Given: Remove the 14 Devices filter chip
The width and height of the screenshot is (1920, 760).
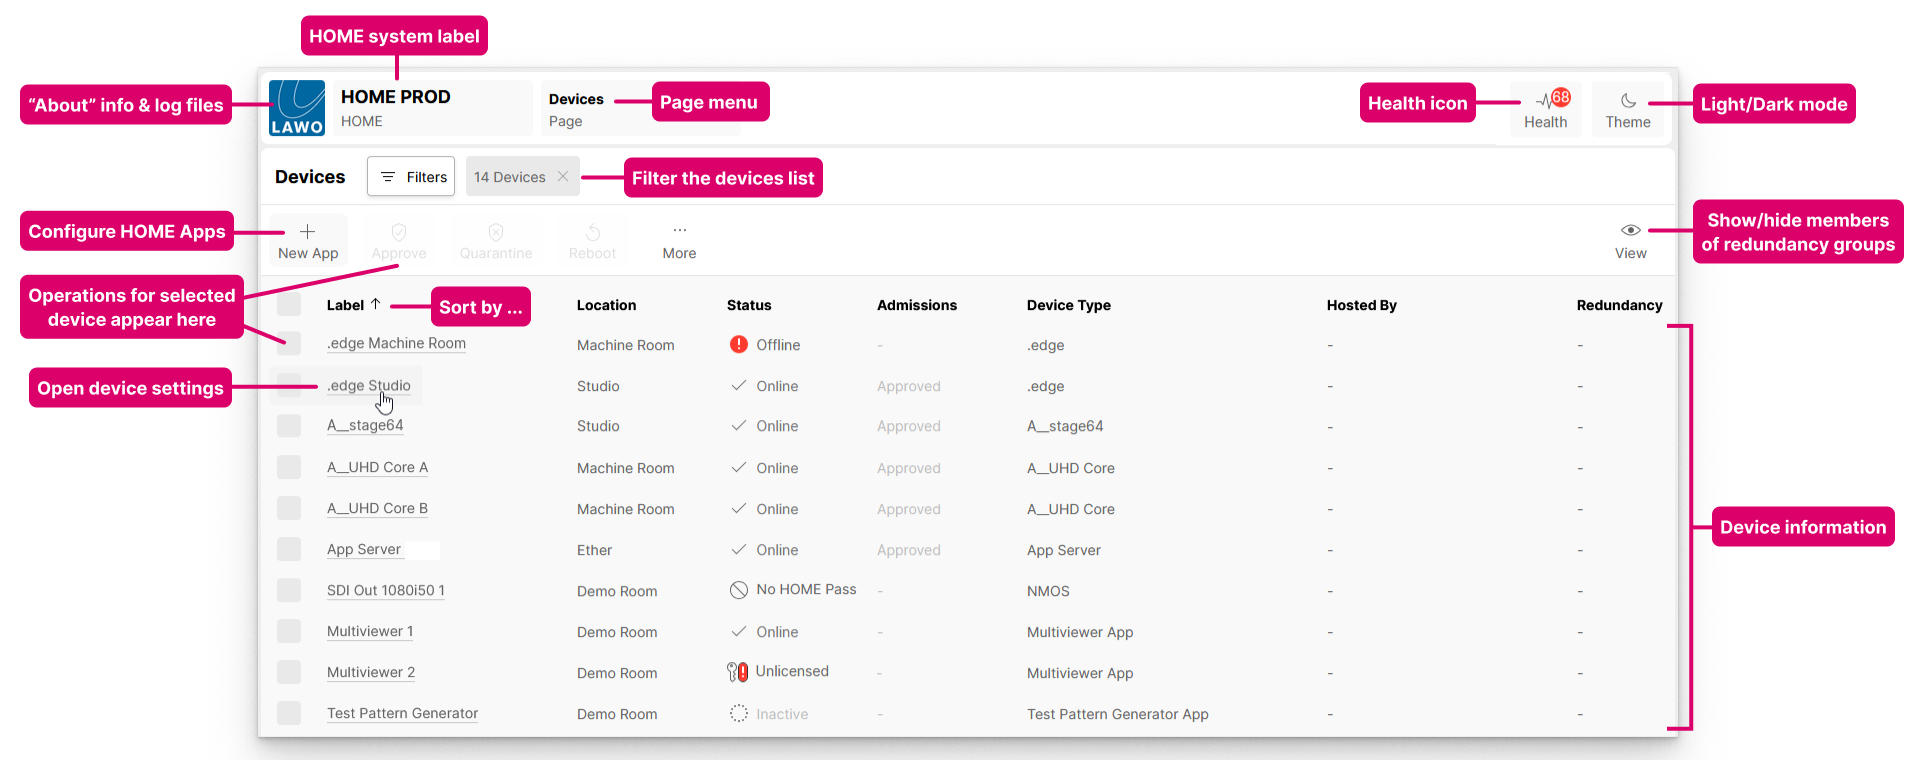Looking at the screenshot, I should 563,177.
